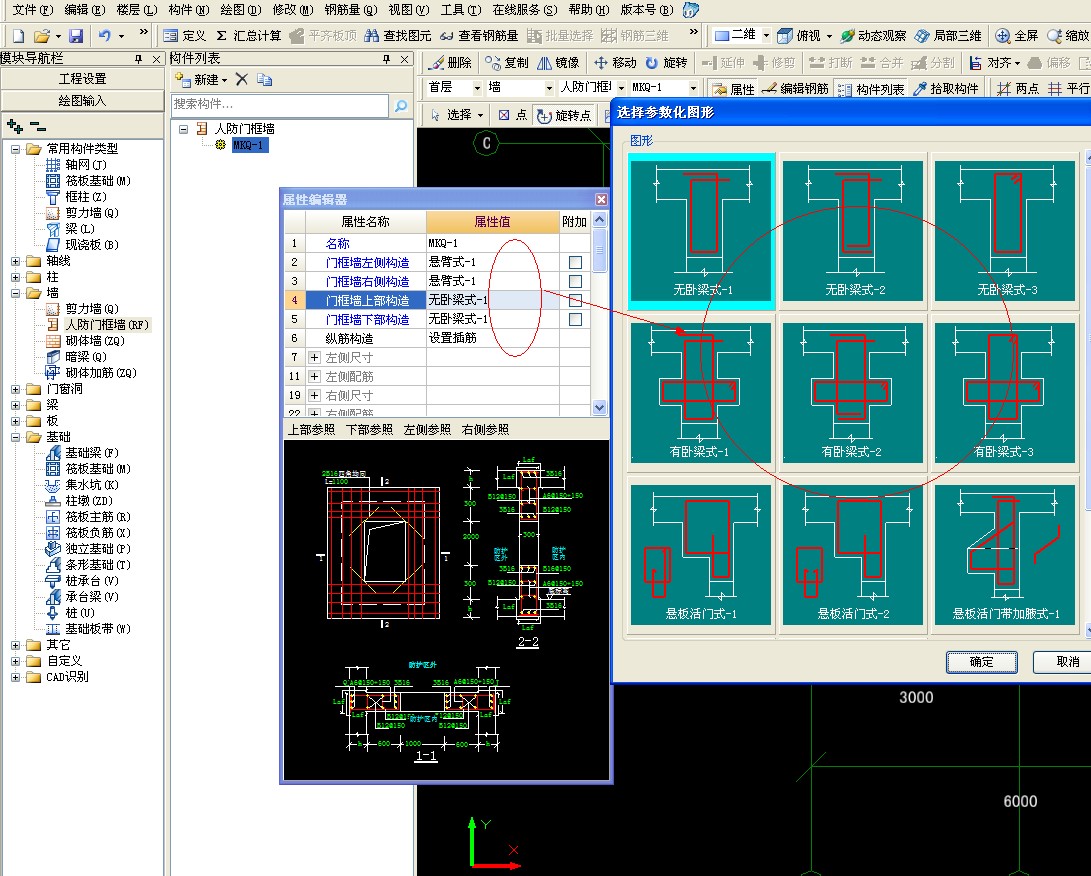The width and height of the screenshot is (1091, 876).
Task: Open the 楼层(L) menu
Action: point(136,10)
